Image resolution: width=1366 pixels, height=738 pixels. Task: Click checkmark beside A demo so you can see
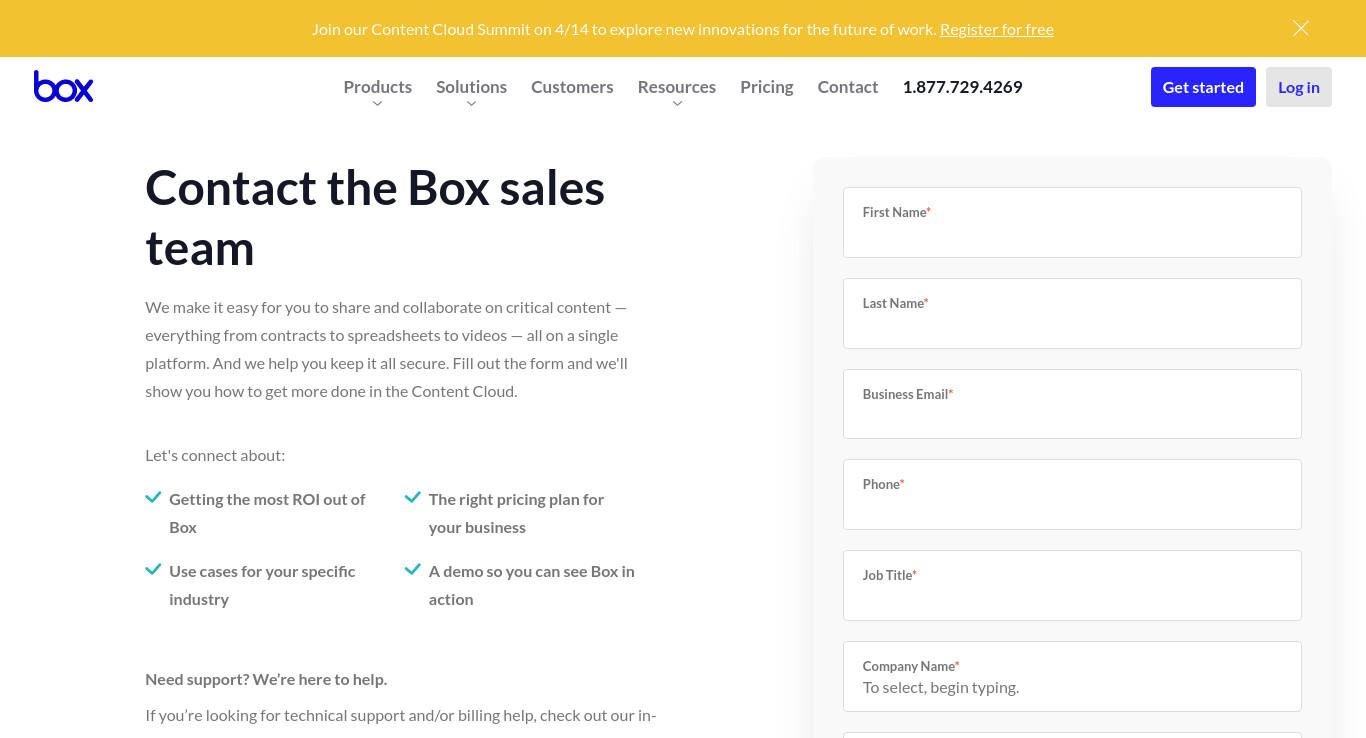412,569
